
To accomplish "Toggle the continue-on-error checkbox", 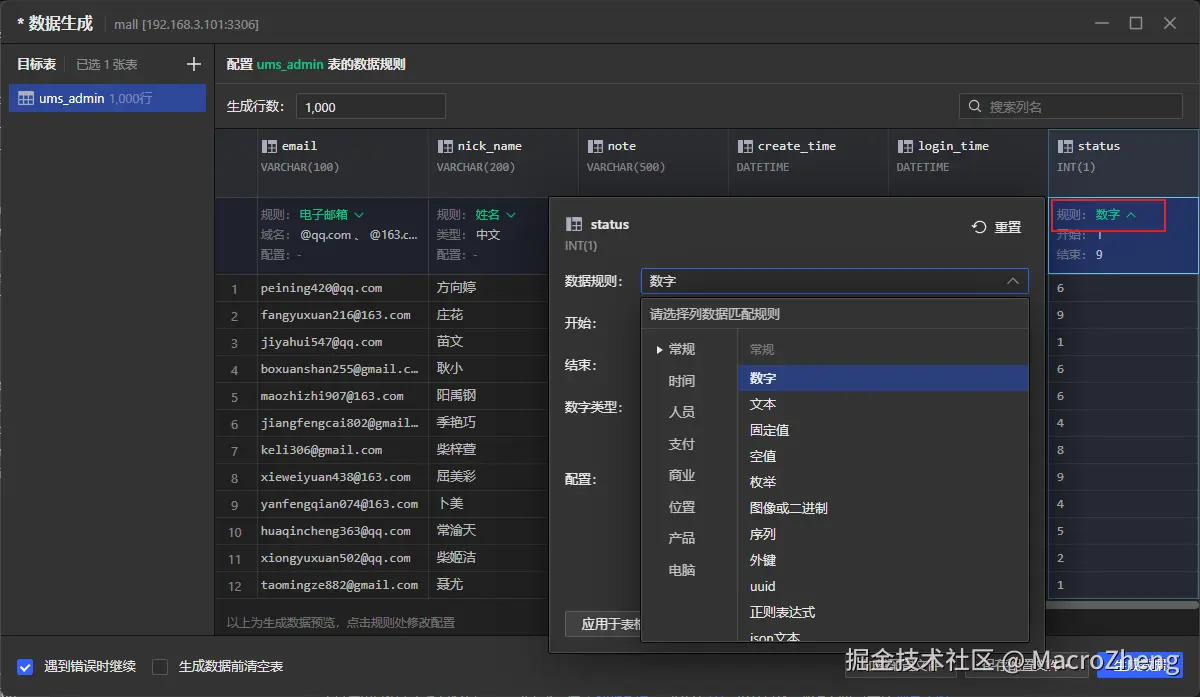I will coord(26,666).
